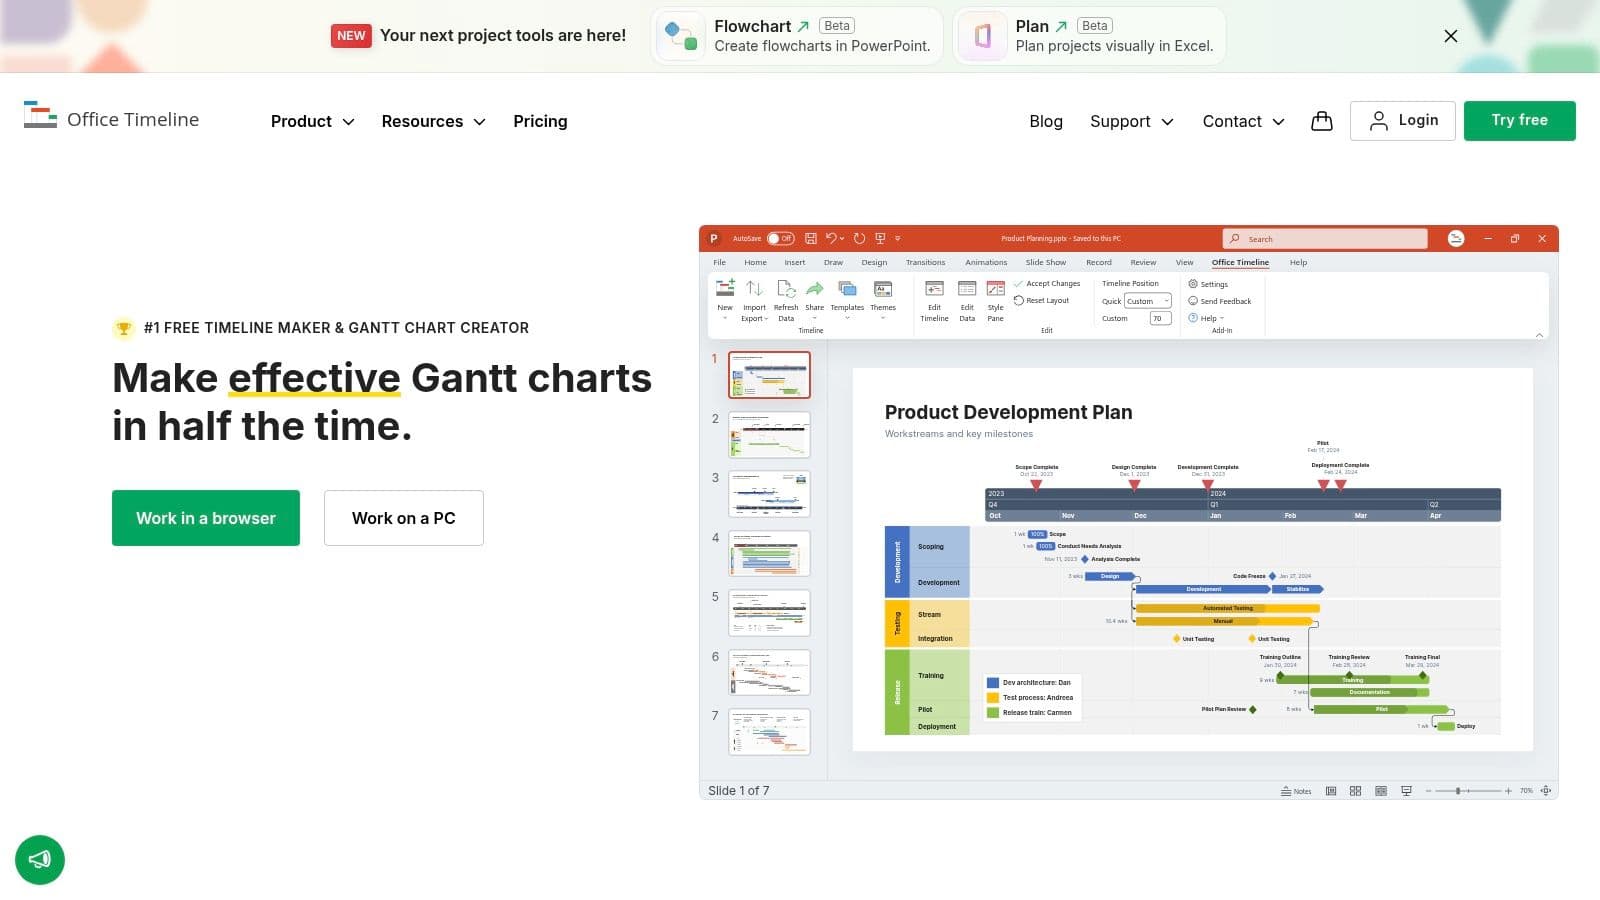
Task: Switch to the Animations ribbon tab
Action: pyautogui.click(x=986, y=262)
